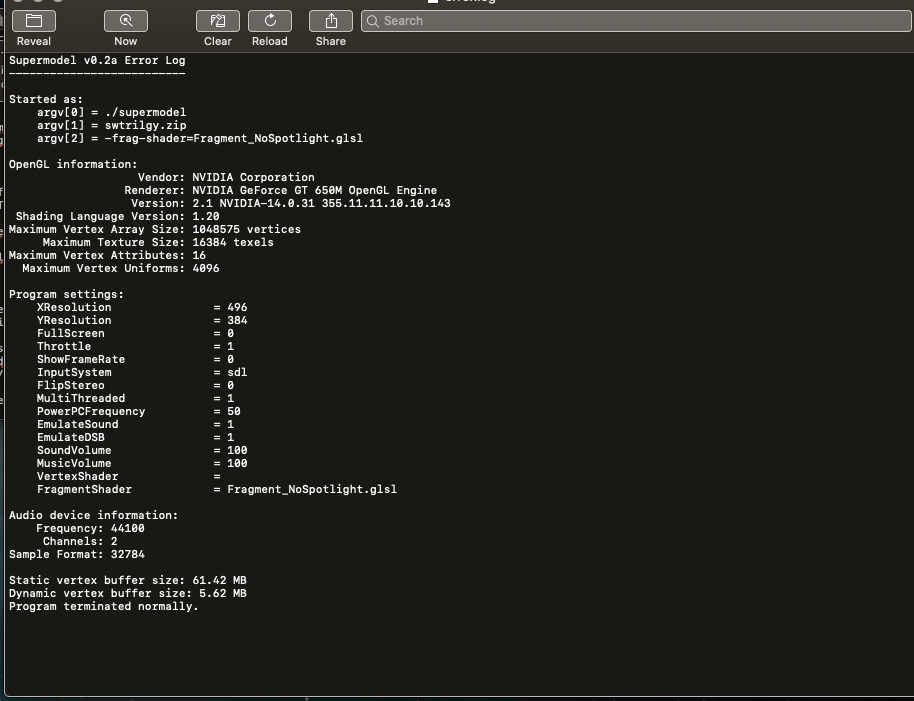Click the 'MusicVolume = 100' setting line
Screen dimensions: 914x701
coord(142,463)
